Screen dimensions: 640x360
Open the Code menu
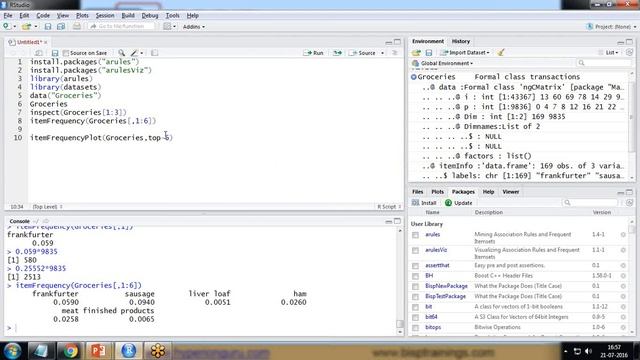click(43, 16)
